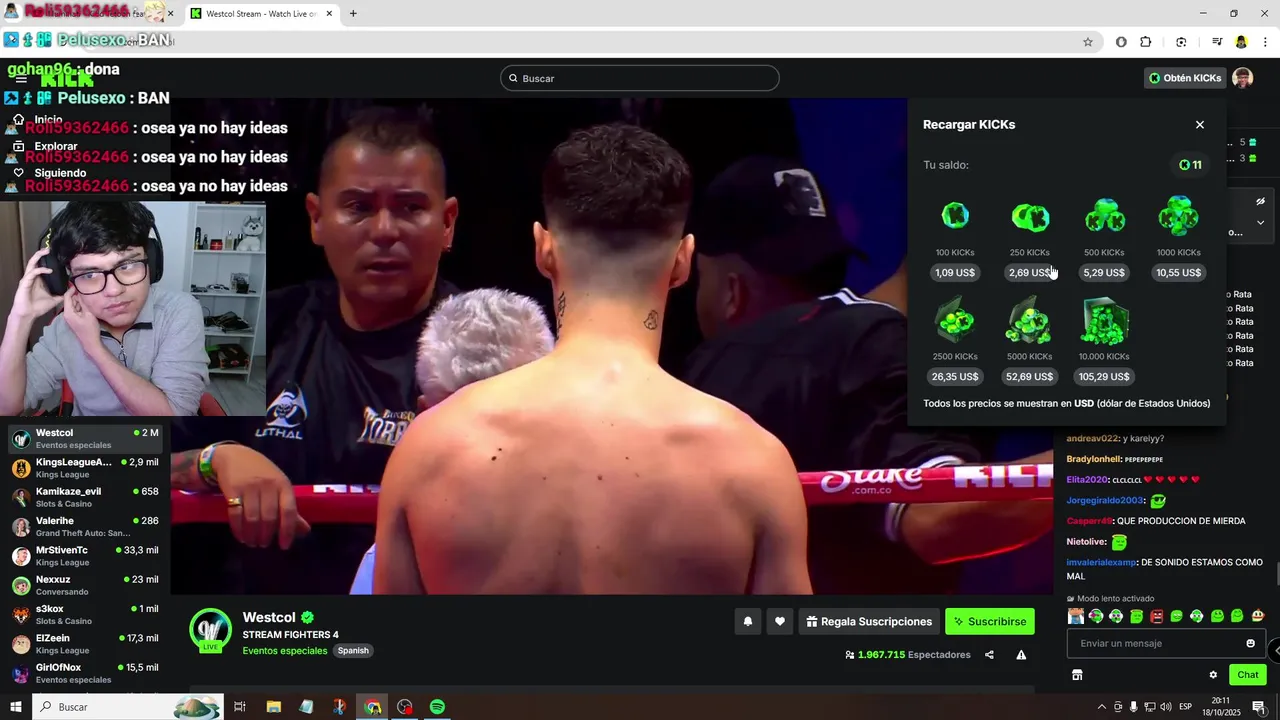The image size is (1280, 720).
Task: Open the Westcol channel avatar
Action: click(x=211, y=630)
